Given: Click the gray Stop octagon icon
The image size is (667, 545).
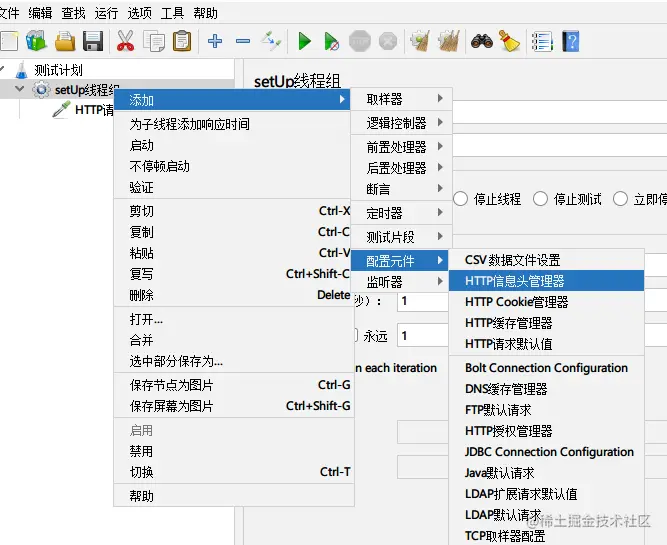Looking at the screenshot, I should click(360, 41).
